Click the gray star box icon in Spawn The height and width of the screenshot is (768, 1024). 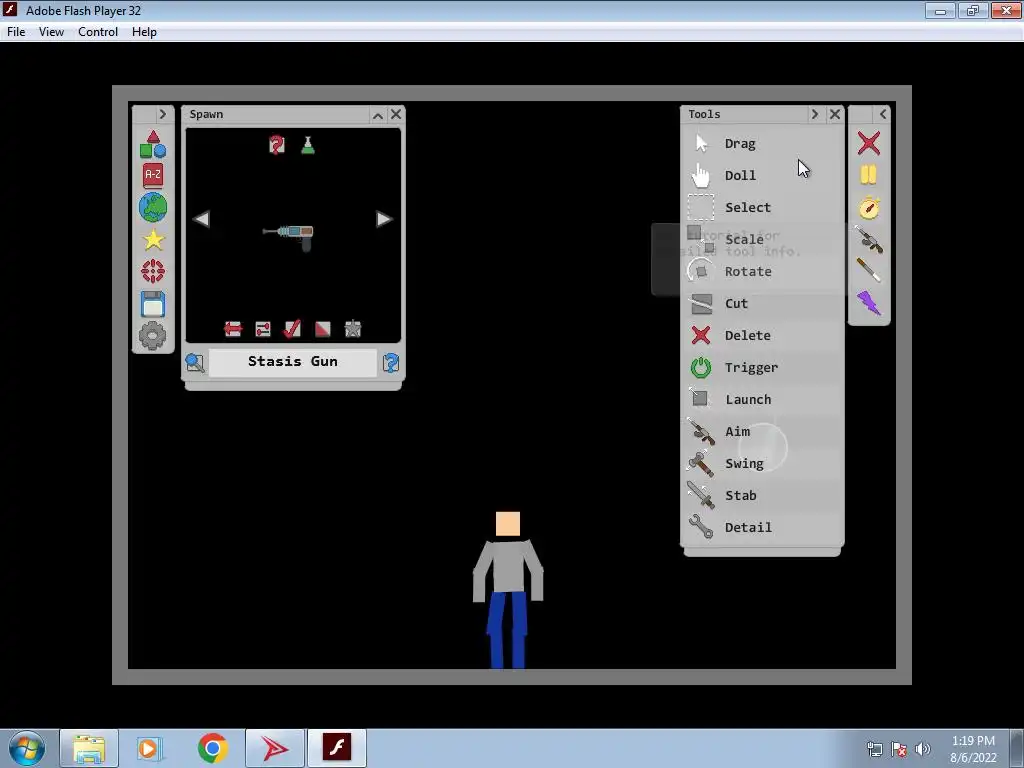click(x=353, y=328)
